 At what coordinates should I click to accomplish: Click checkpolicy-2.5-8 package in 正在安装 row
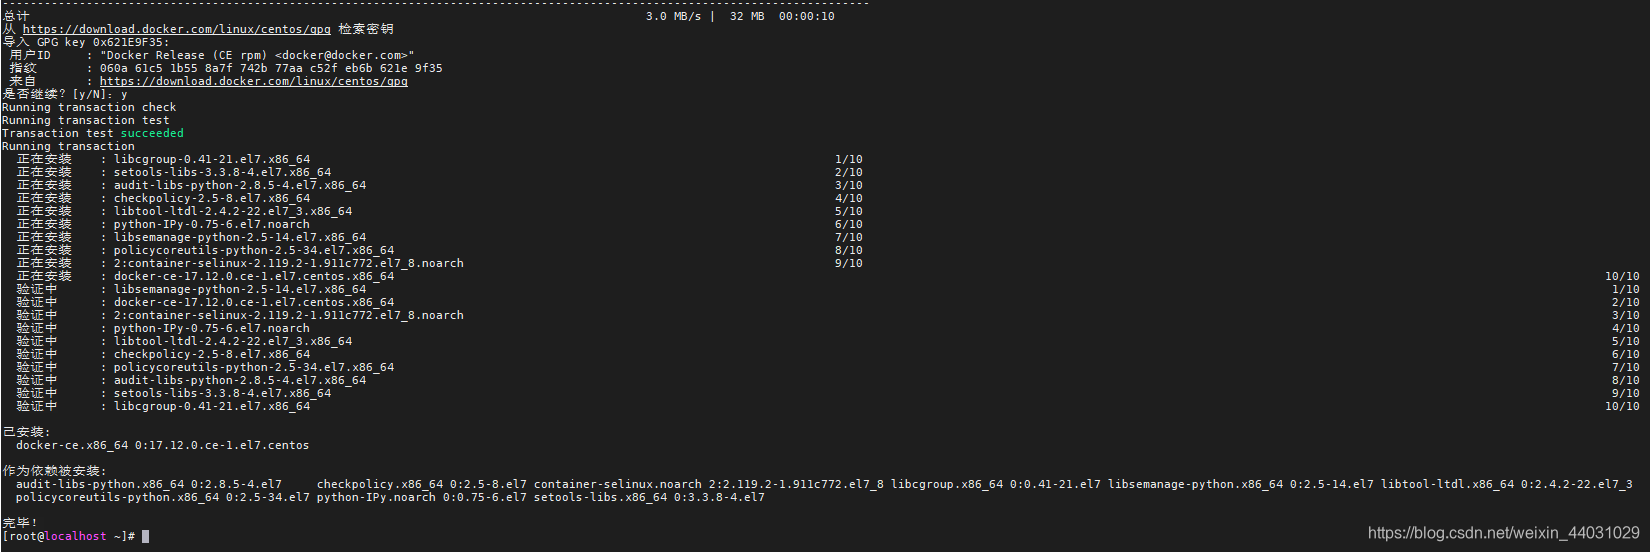coord(212,198)
